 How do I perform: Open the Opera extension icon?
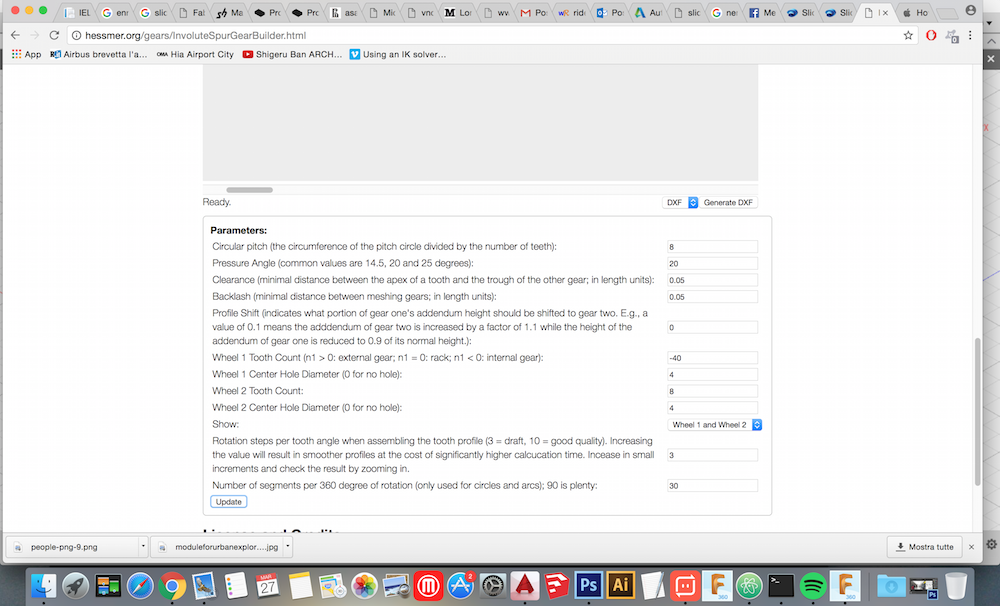coord(931,36)
